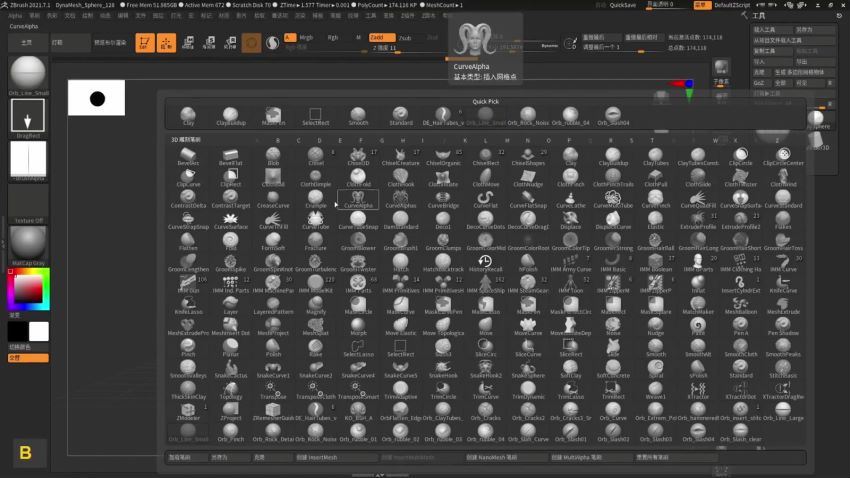Pick a hue in the color picker square

29,289
